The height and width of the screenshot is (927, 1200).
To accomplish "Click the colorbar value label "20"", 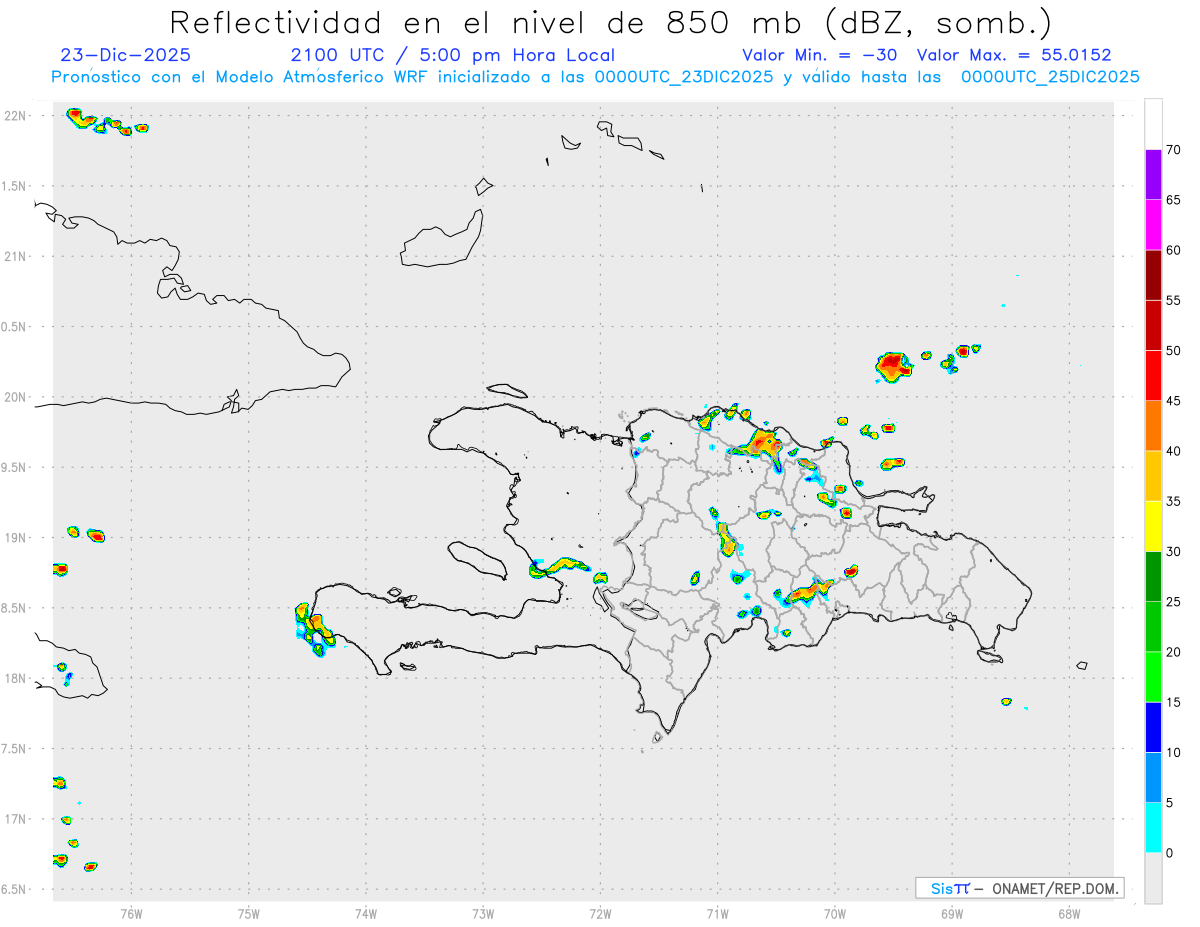I will click(x=1174, y=652).
